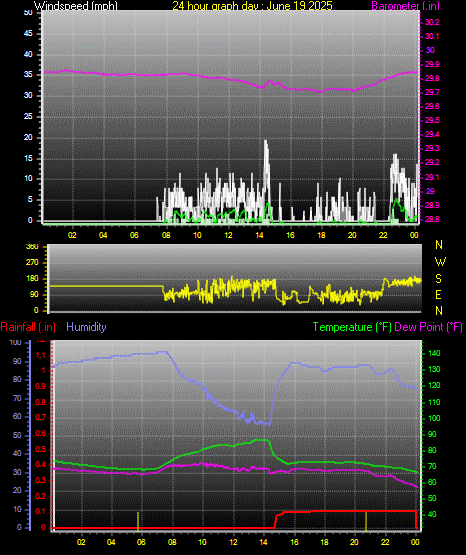This screenshot has height=555, width=466.
Task: Click the 25 value on the windspeed axis
Action: 28,116
